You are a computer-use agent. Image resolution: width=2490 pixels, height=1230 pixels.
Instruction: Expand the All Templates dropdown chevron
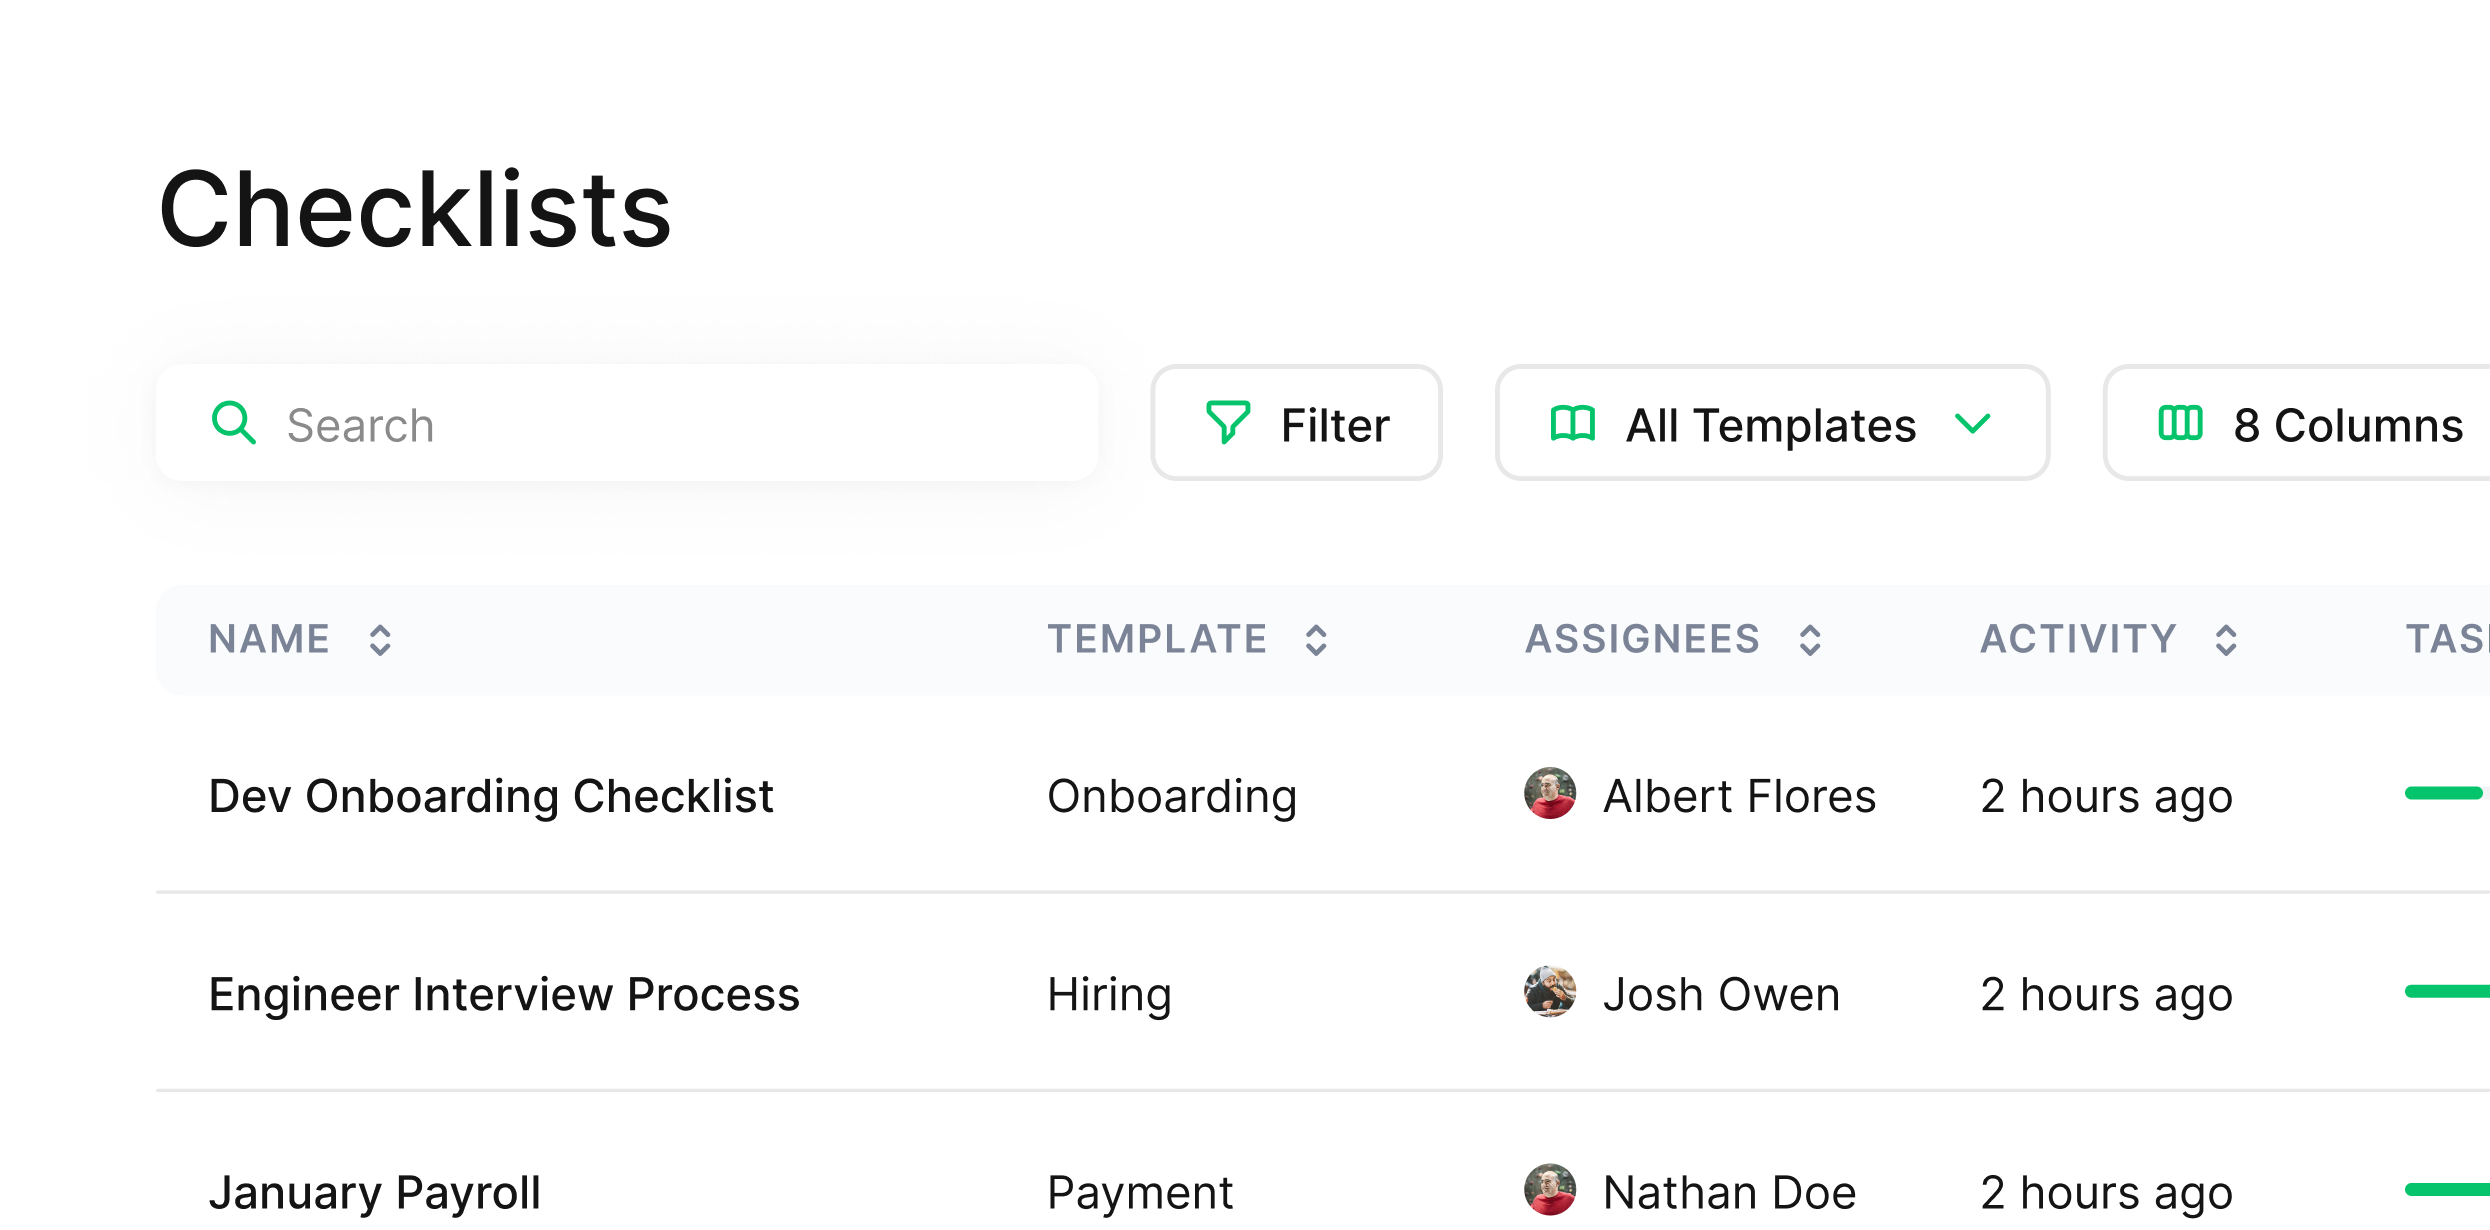(x=1972, y=424)
